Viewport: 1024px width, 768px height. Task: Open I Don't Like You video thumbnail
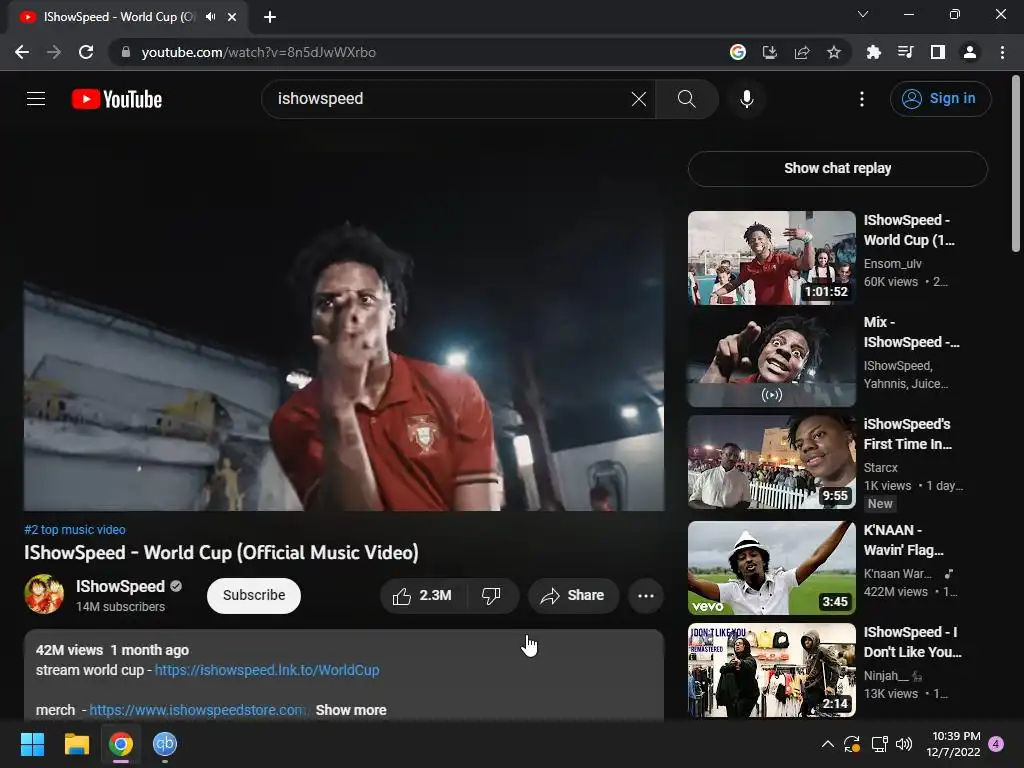[x=771, y=670]
